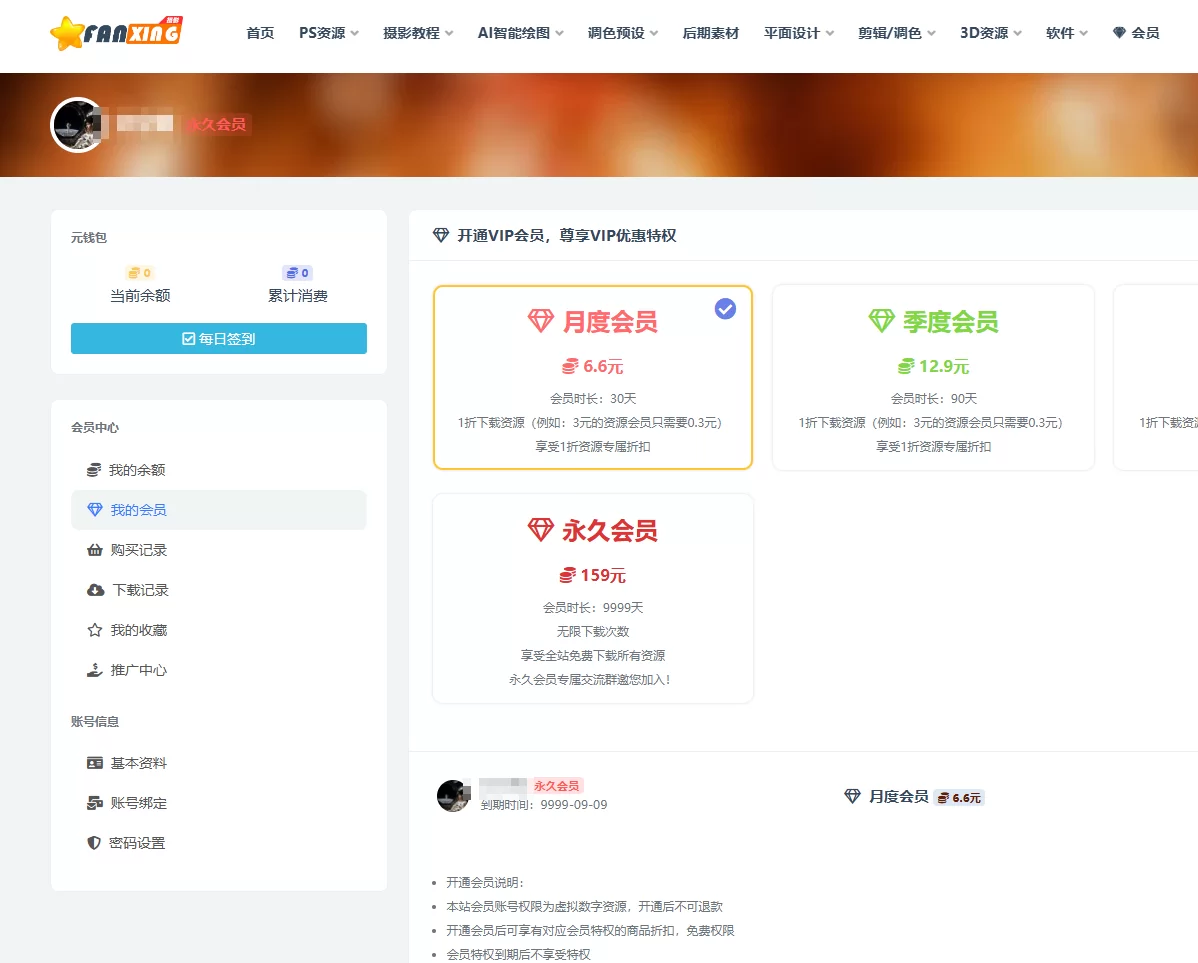Click the cloud download icon beside 下载记录
The width and height of the screenshot is (1198, 963).
[96, 590]
